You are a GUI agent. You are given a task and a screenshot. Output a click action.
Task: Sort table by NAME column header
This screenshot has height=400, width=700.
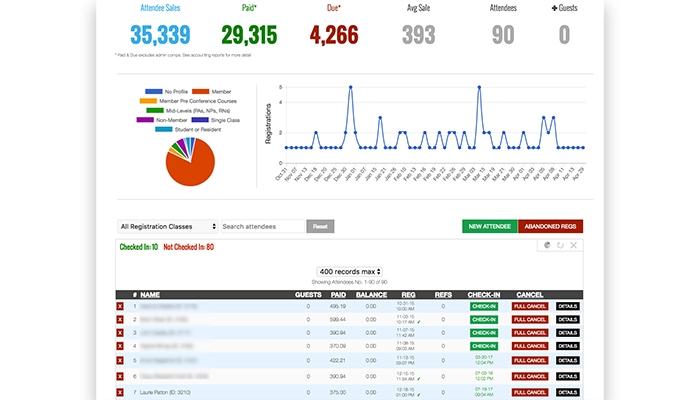tap(150, 295)
